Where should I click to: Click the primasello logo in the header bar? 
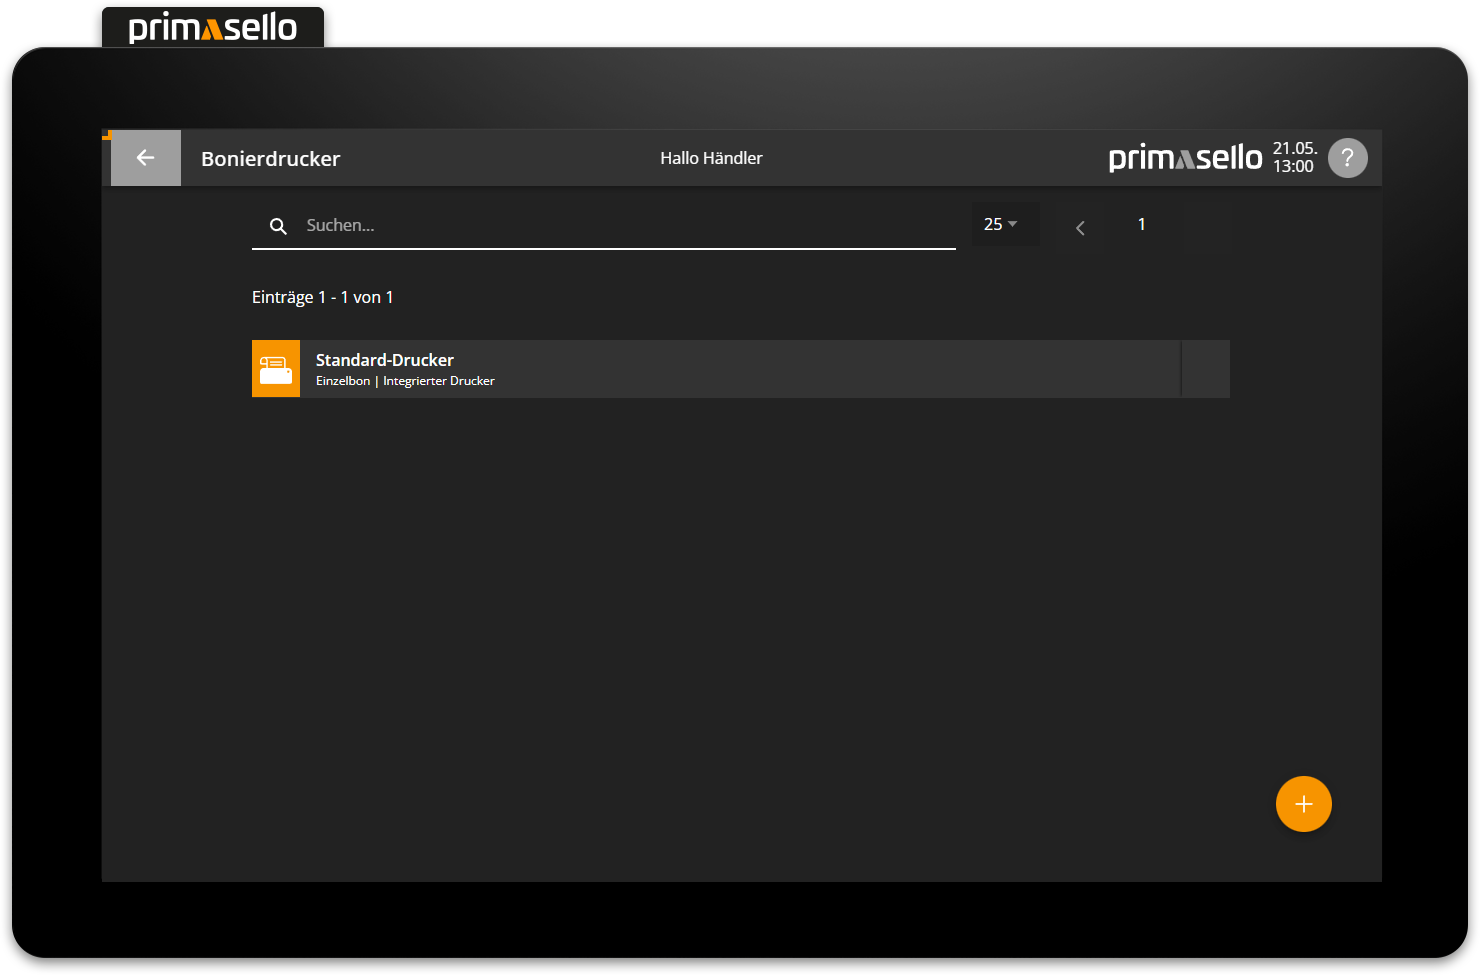[x=1185, y=158]
